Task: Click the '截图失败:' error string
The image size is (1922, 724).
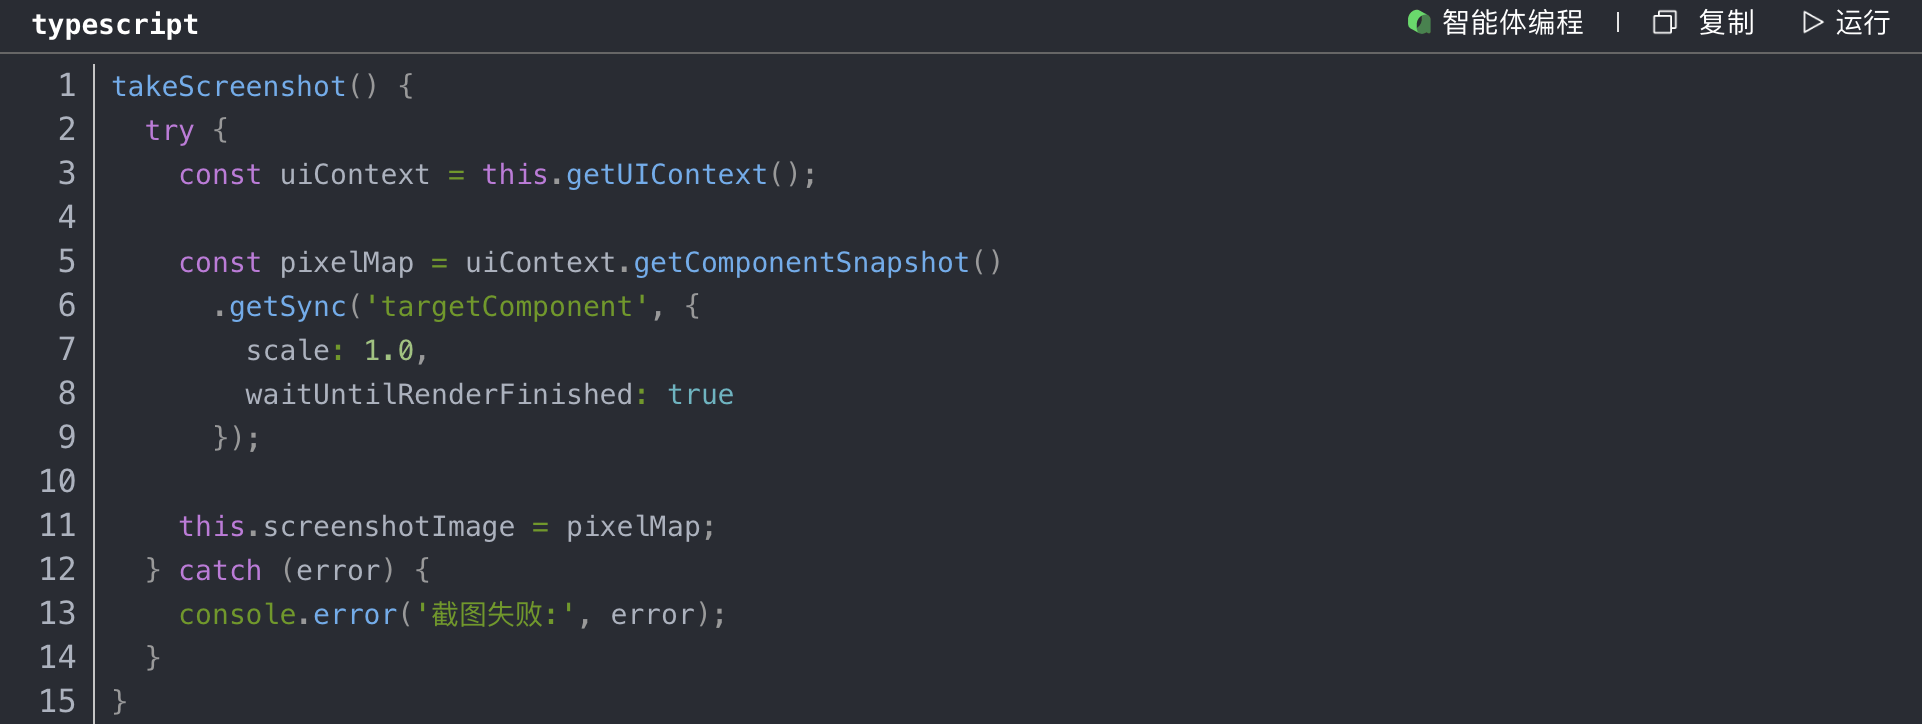Action: 496,615
